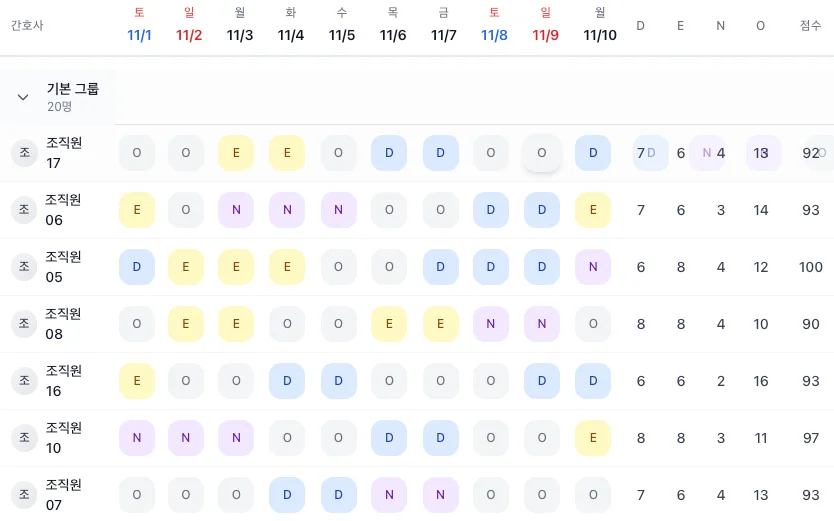Click the 11/1 Saturday date header
Viewport: 834px width, 521px height.
click(x=139, y=26)
